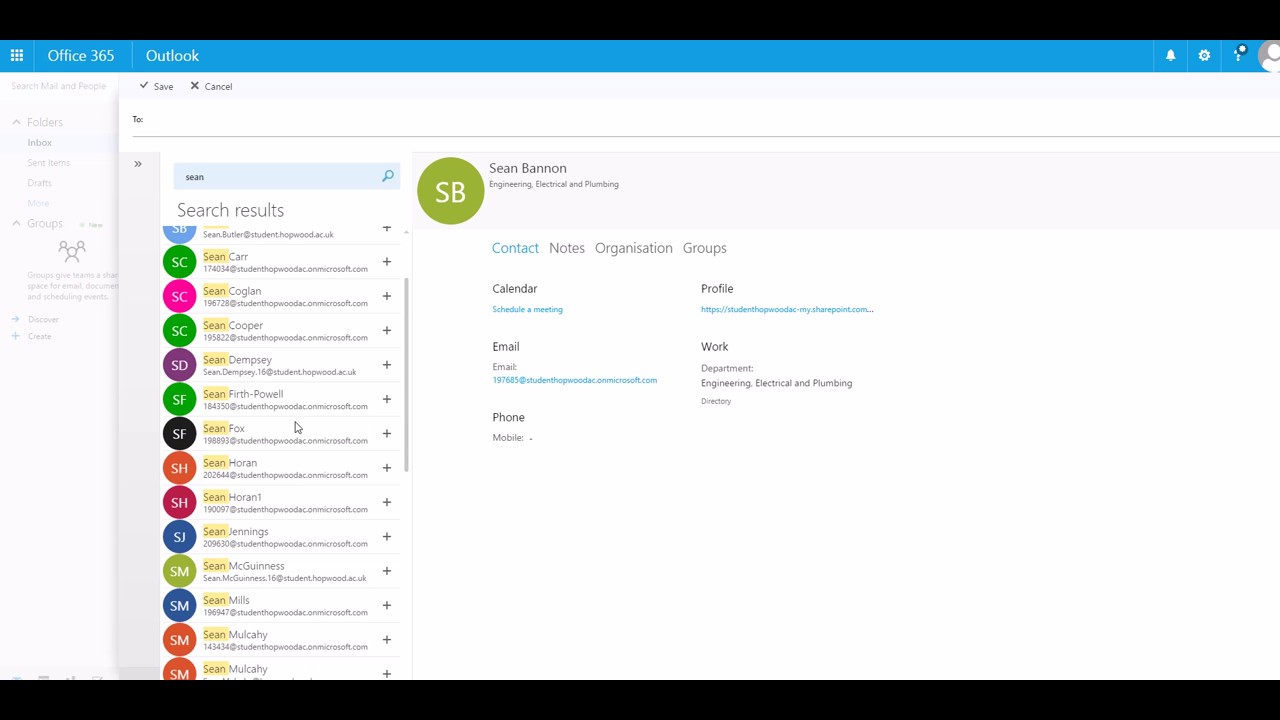Collapse the Groups section

(16, 223)
